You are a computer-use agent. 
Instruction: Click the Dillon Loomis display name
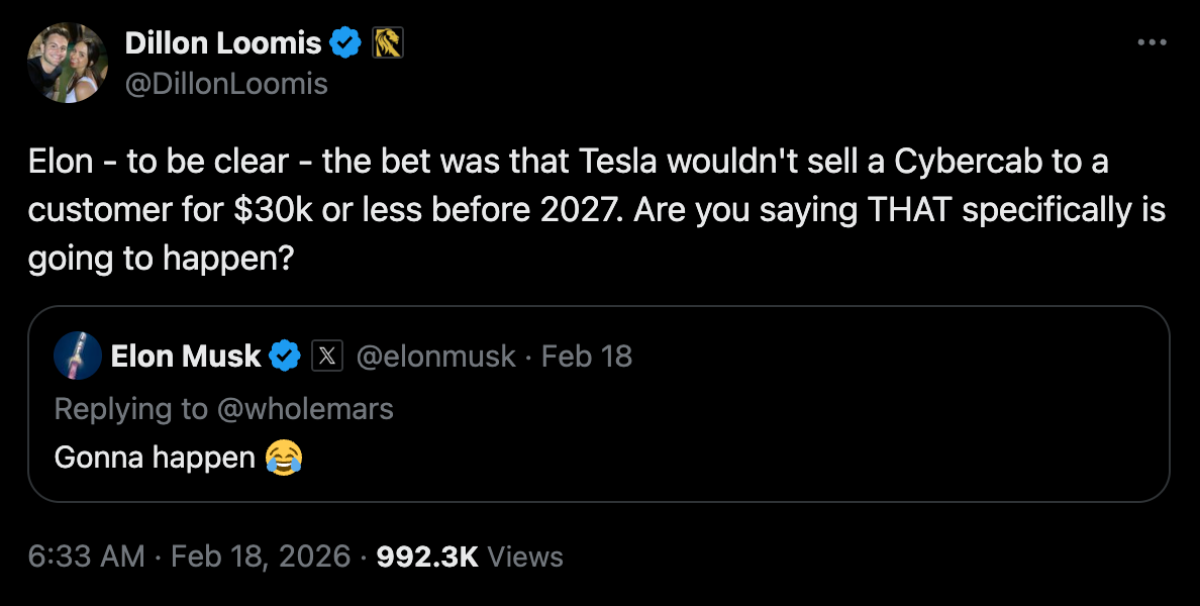(x=223, y=42)
